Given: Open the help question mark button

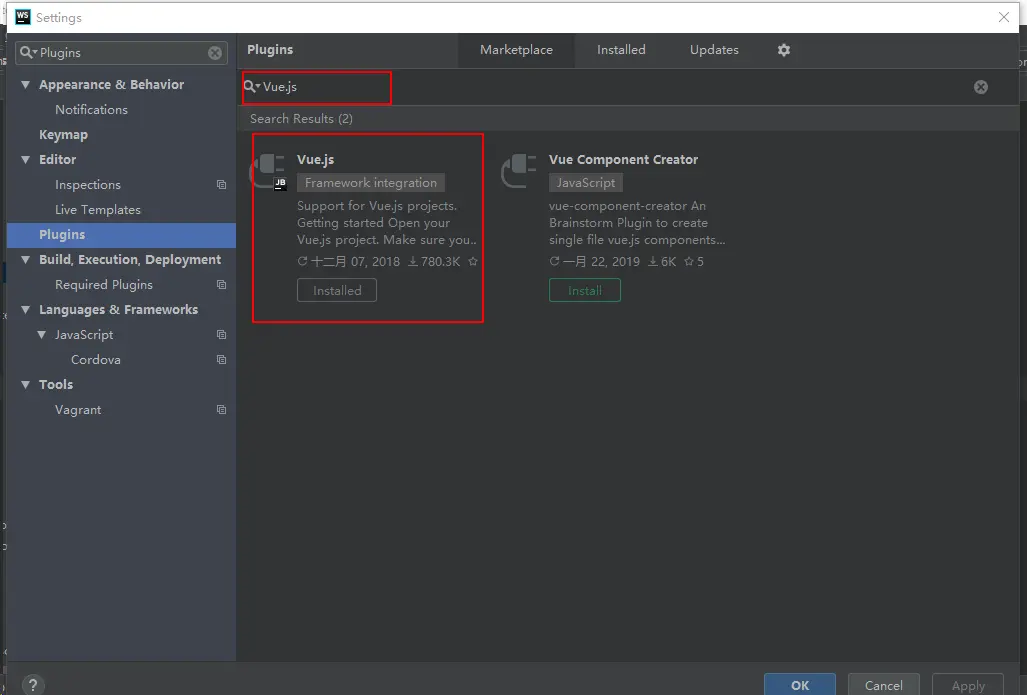Looking at the screenshot, I should pos(33,685).
